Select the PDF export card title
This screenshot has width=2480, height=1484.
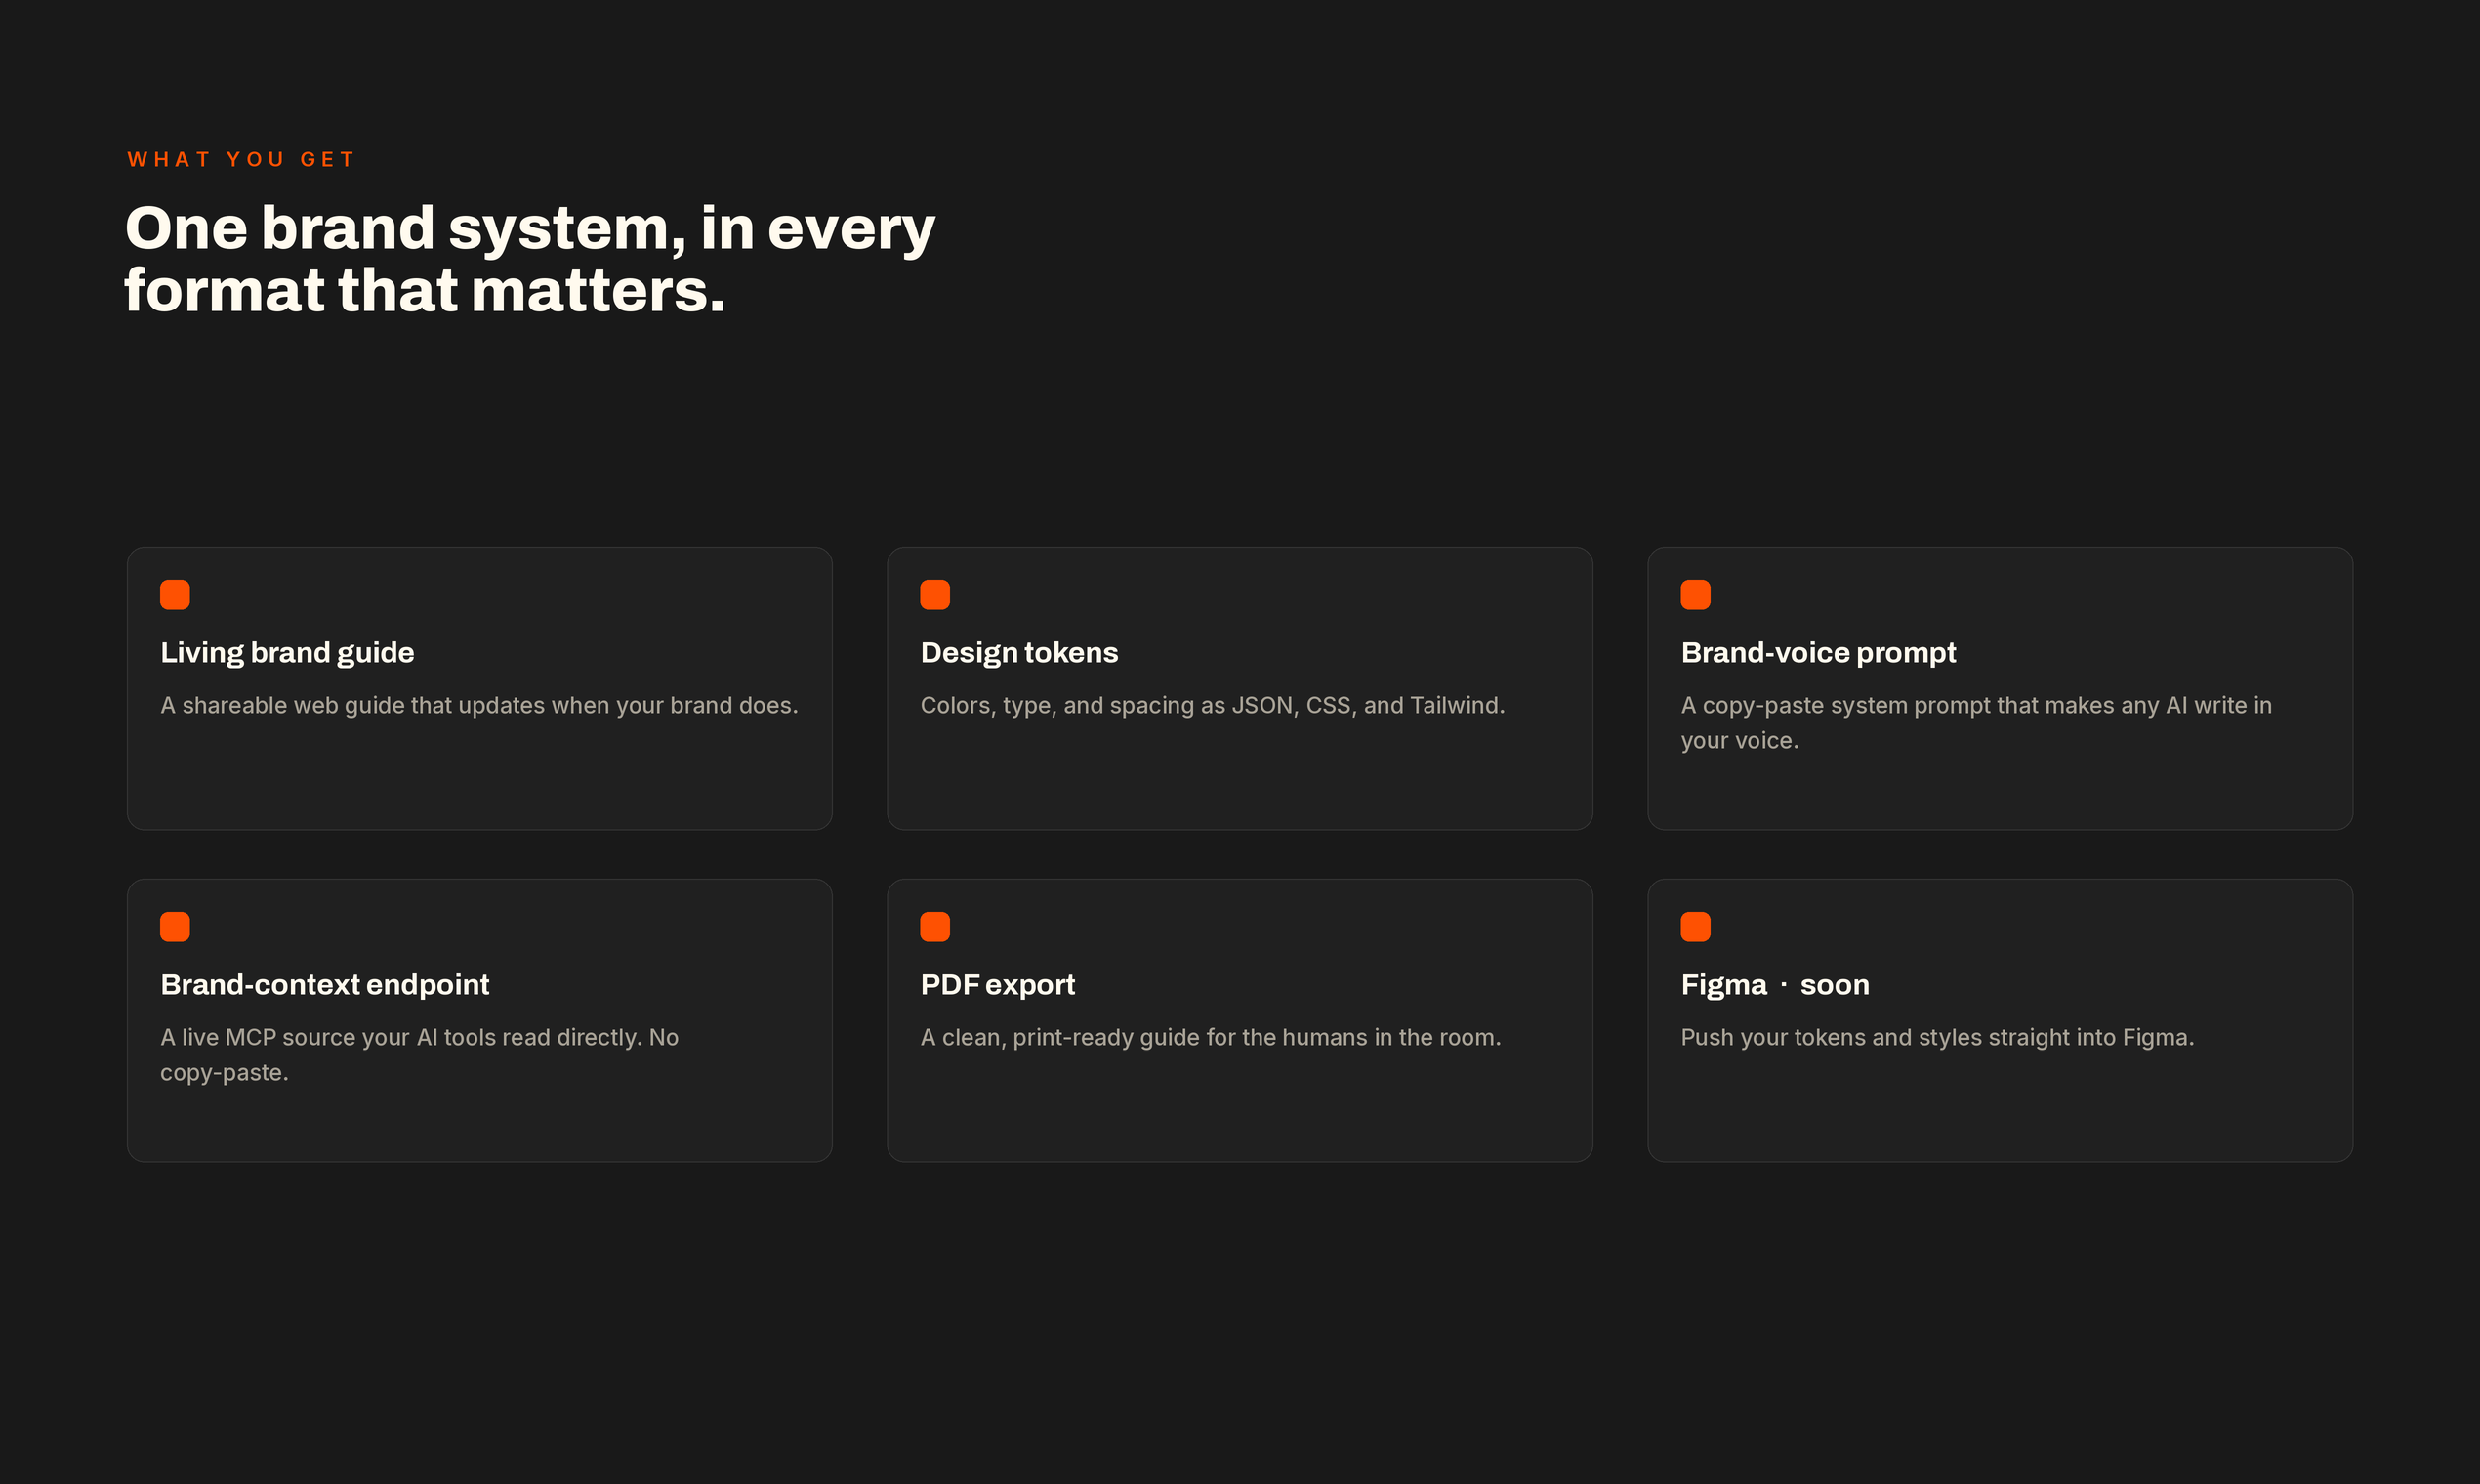tap(997, 985)
